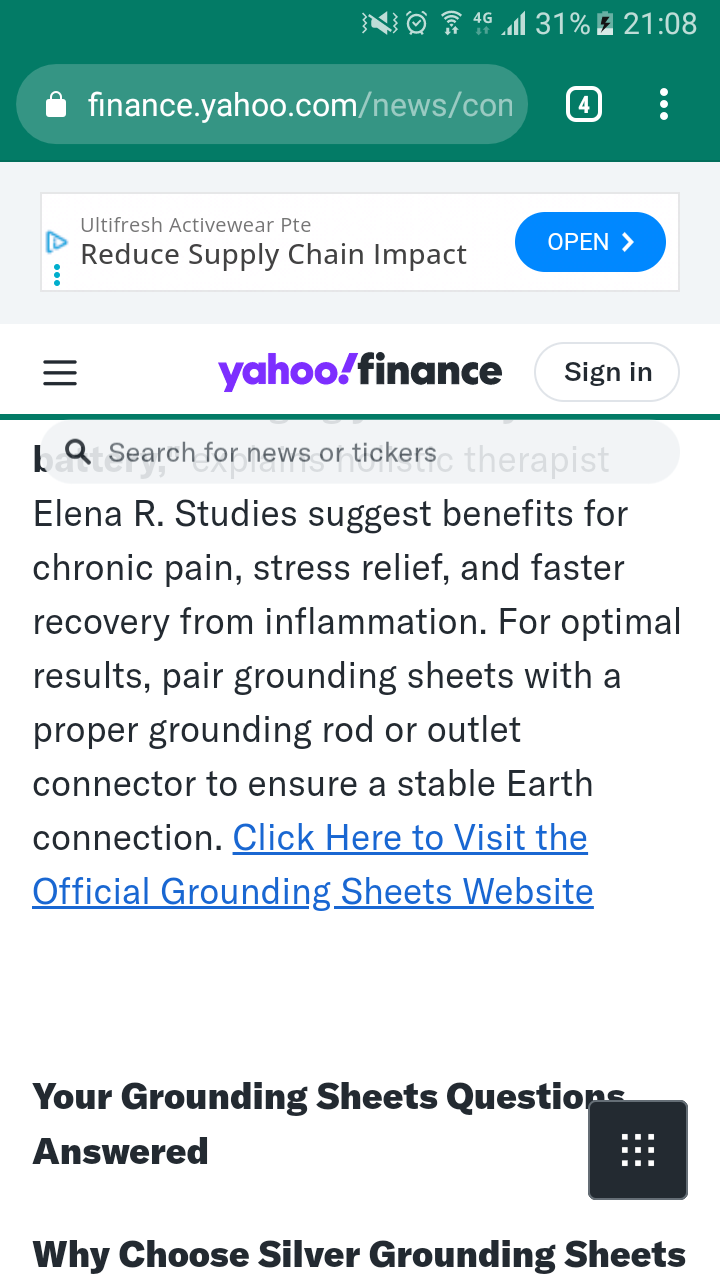The height and width of the screenshot is (1280, 720).
Task: Tap the Reduce Supply Chain Impact ad text
Action: [x=273, y=255]
